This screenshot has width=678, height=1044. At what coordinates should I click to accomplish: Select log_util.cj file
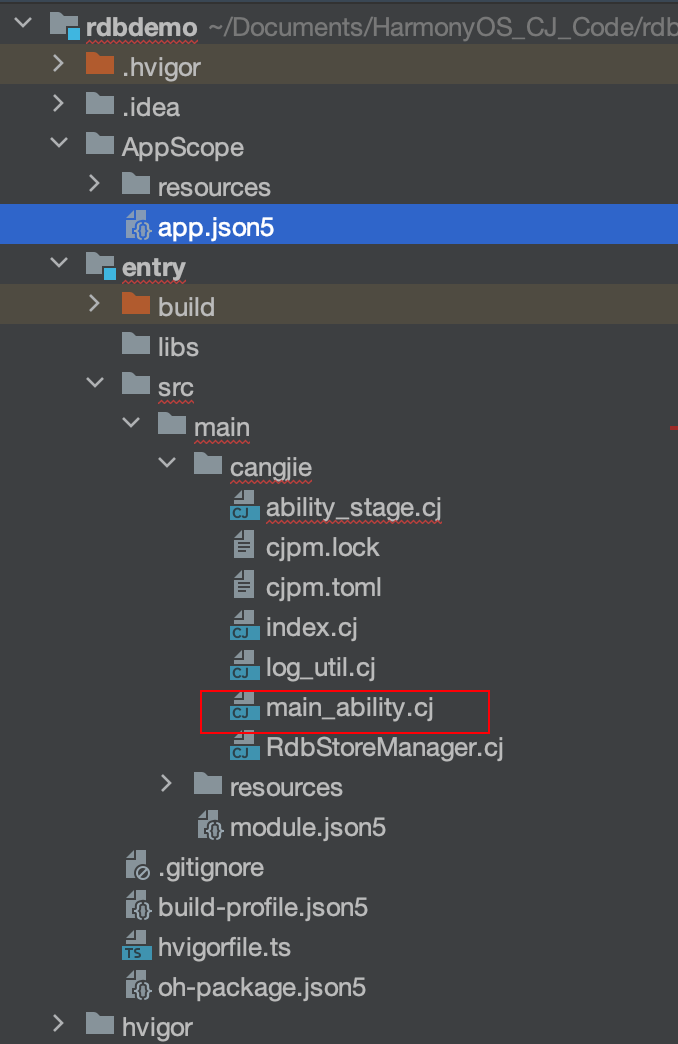tap(320, 668)
